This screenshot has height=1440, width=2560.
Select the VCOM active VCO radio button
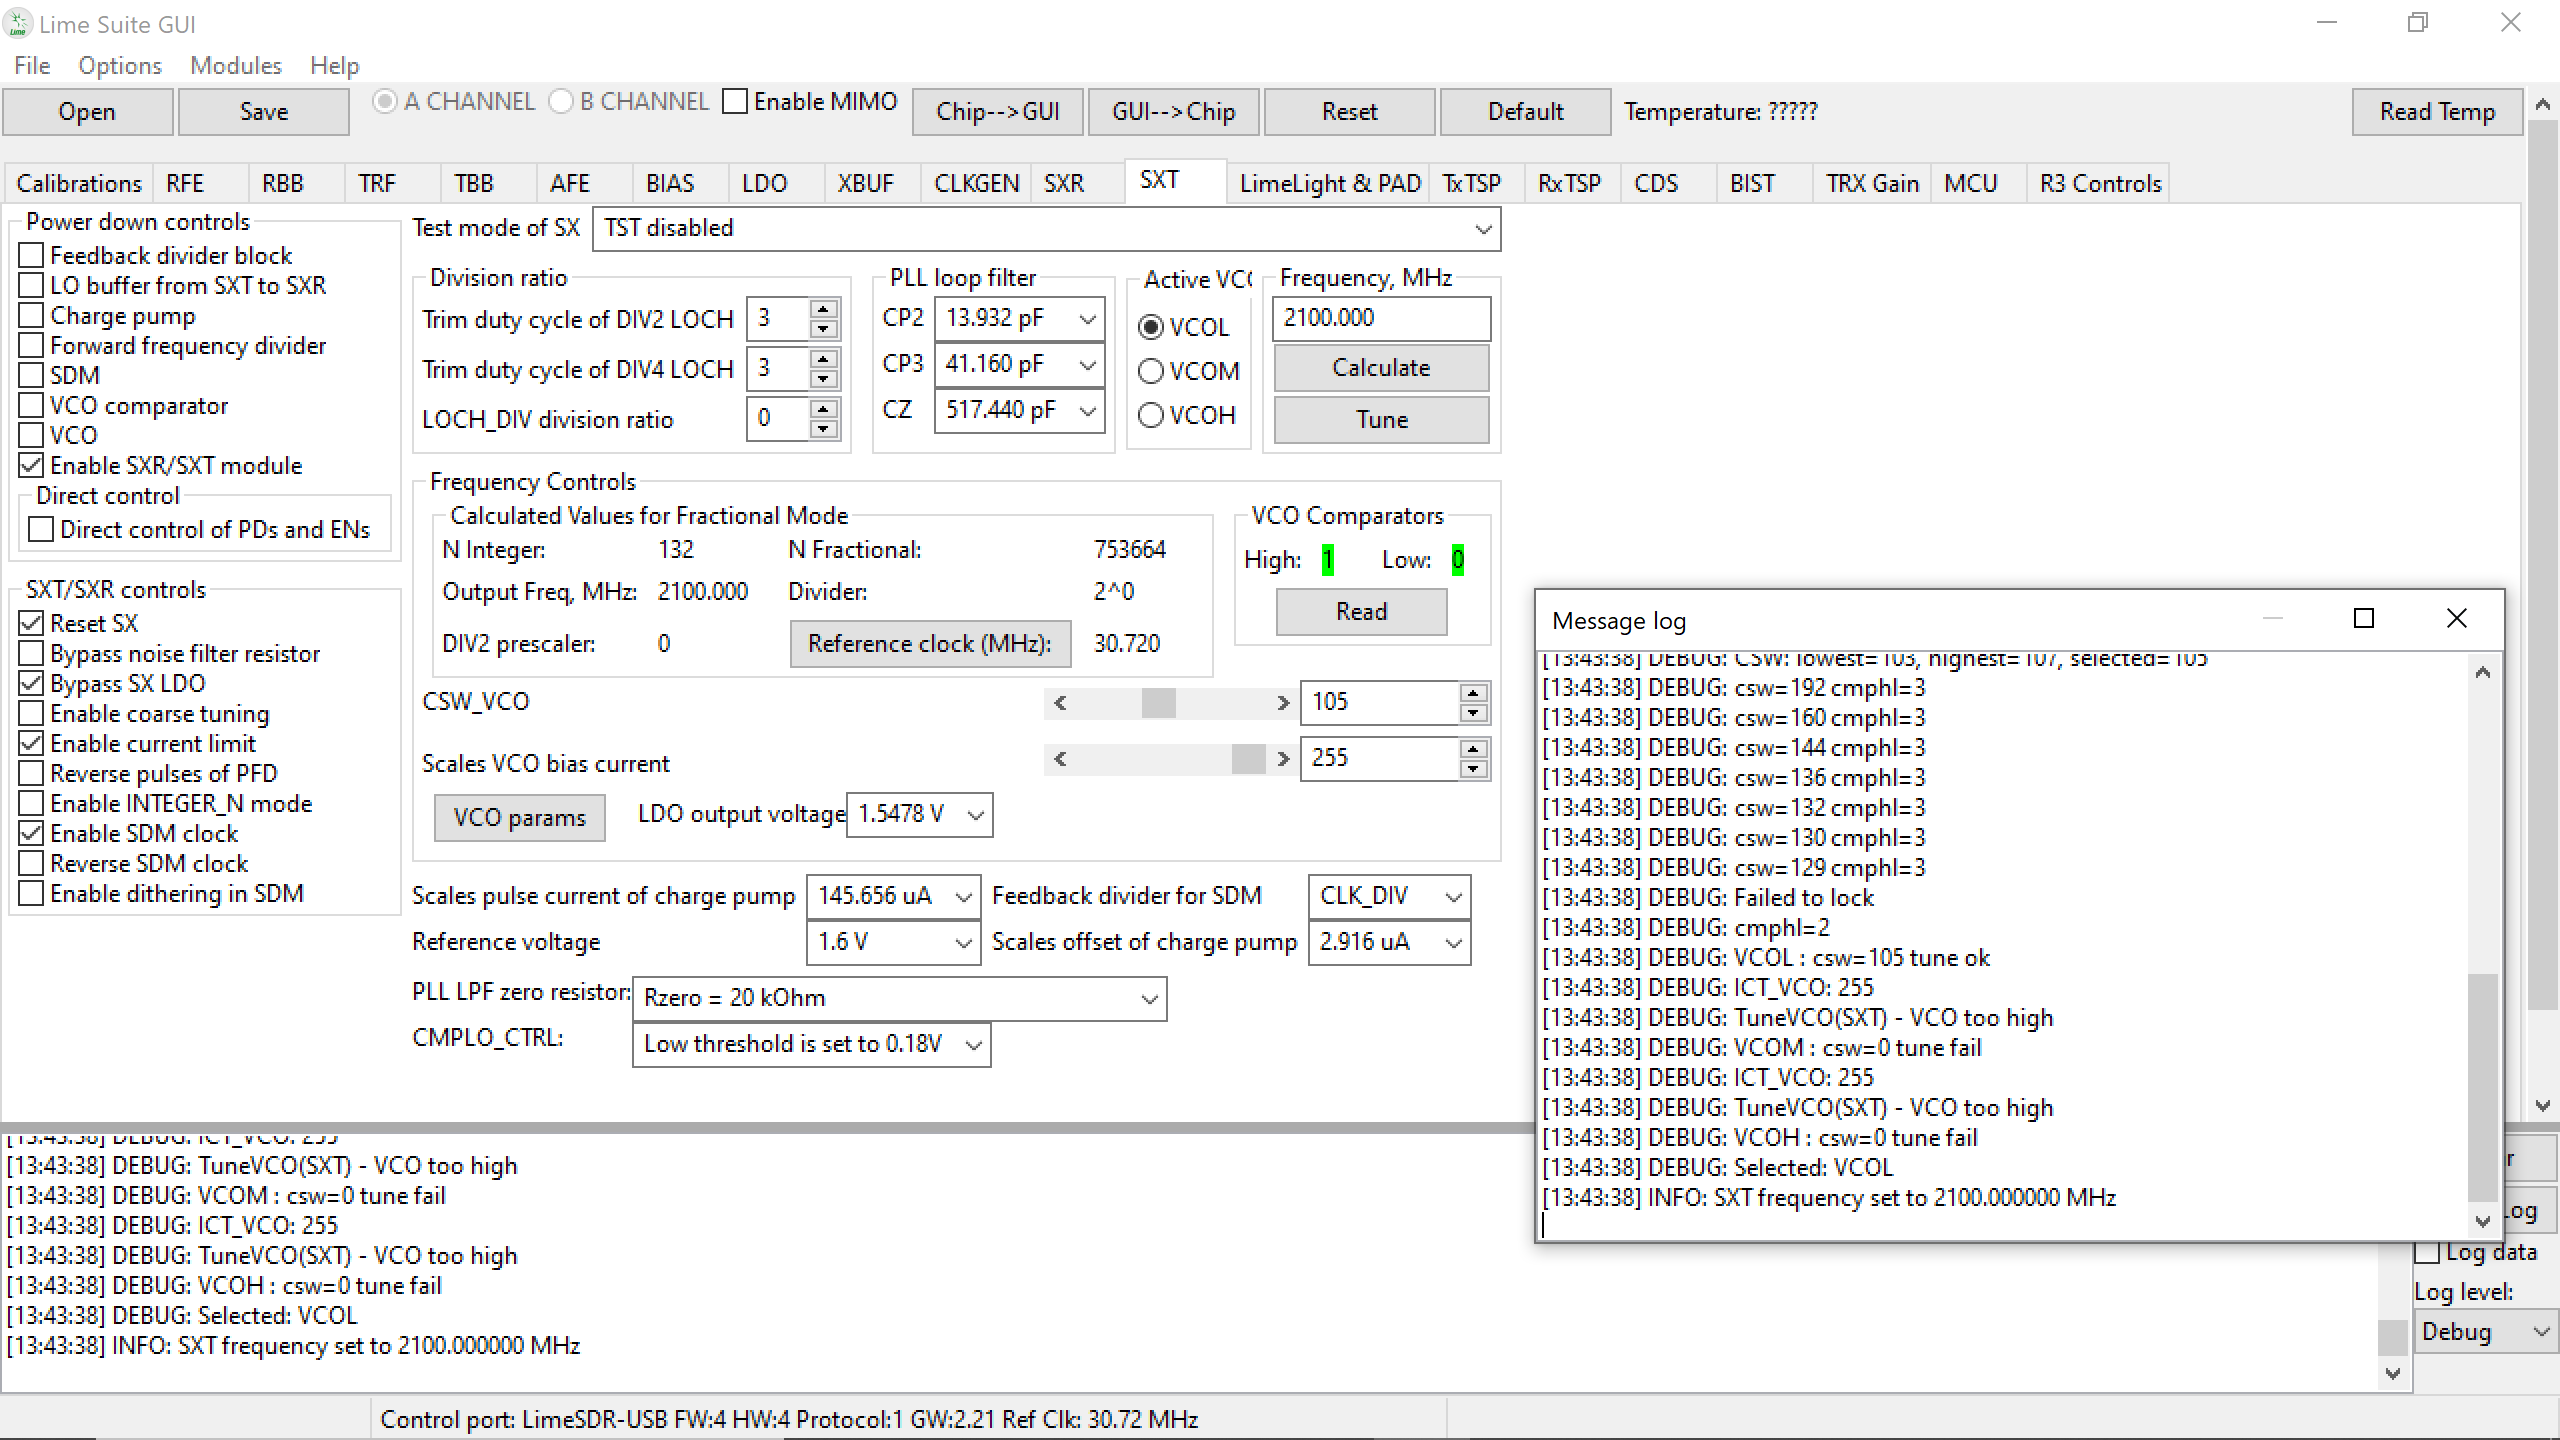(x=1151, y=372)
